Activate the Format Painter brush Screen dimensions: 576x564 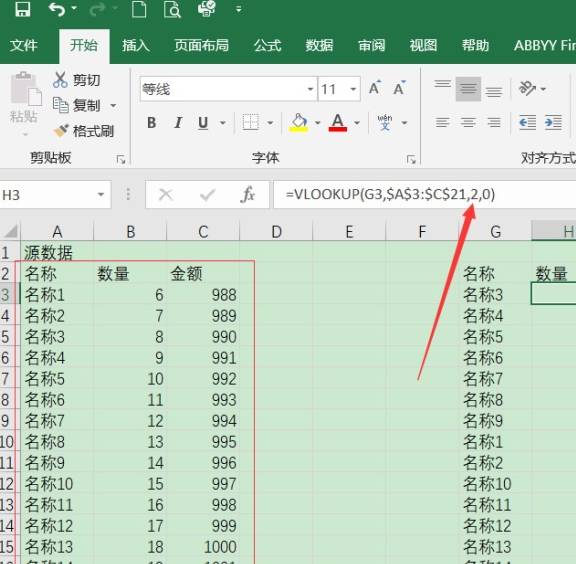pyautogui.click(x=61, y=131)
